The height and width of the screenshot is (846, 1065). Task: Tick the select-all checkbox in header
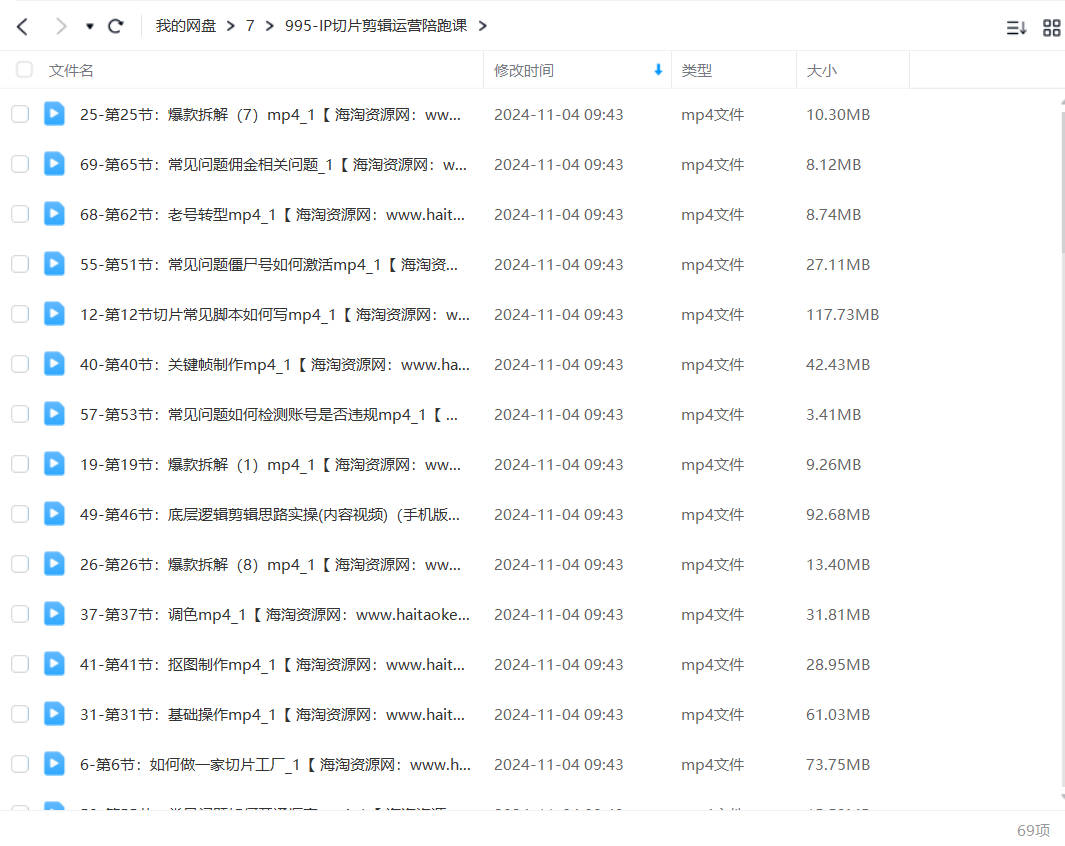pyautogui.click(x=24, y=70)
